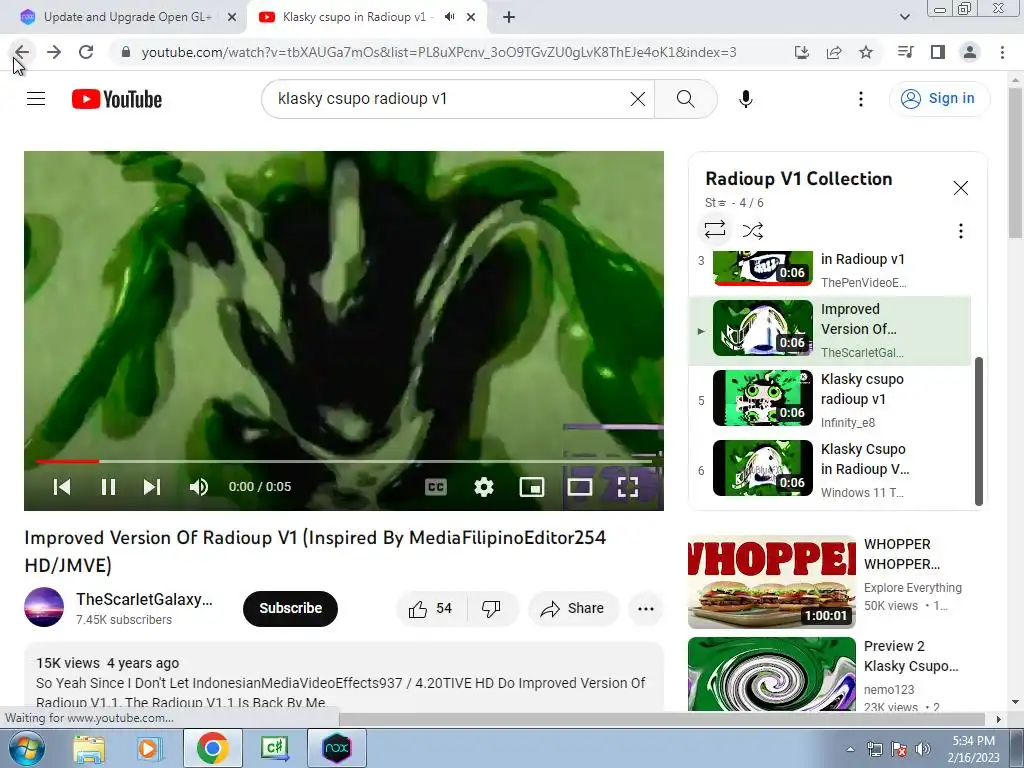Skip to previous video in player
This screenshot has width=1024, height=768.
coord(62,487)
